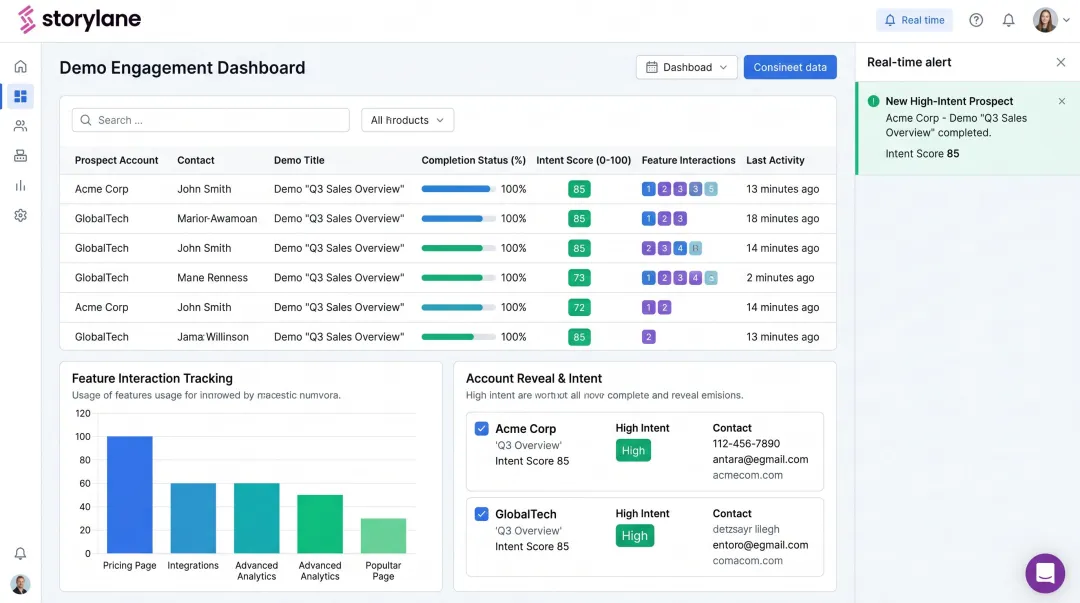The width and height of the screenshot is (1080, 603).
Task: Click completion progress bar for Marior-Awamoan
Action: click(458, 218)
